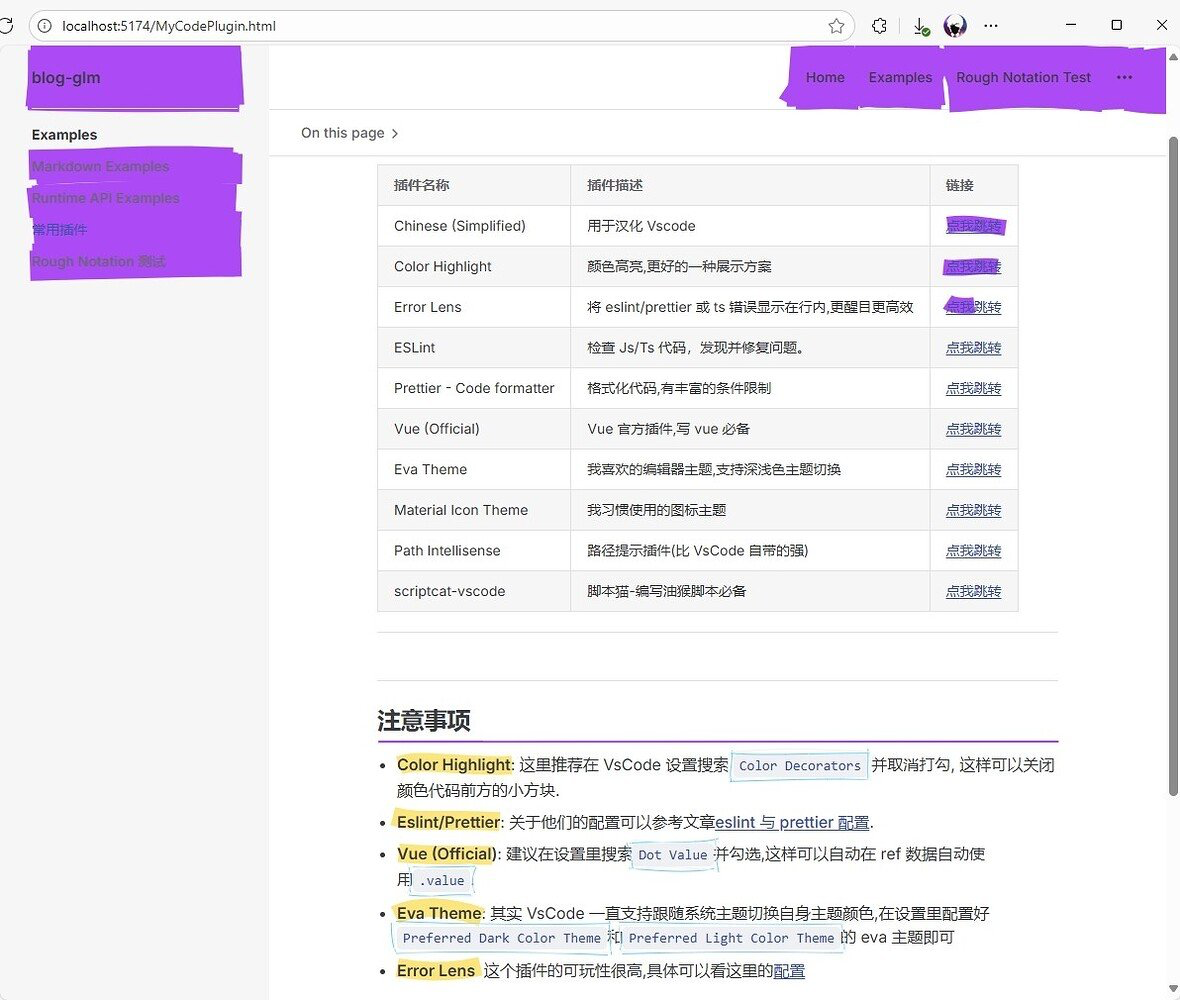Open the eslint 与 prettier 配置 article link

[x=792, y=822]
